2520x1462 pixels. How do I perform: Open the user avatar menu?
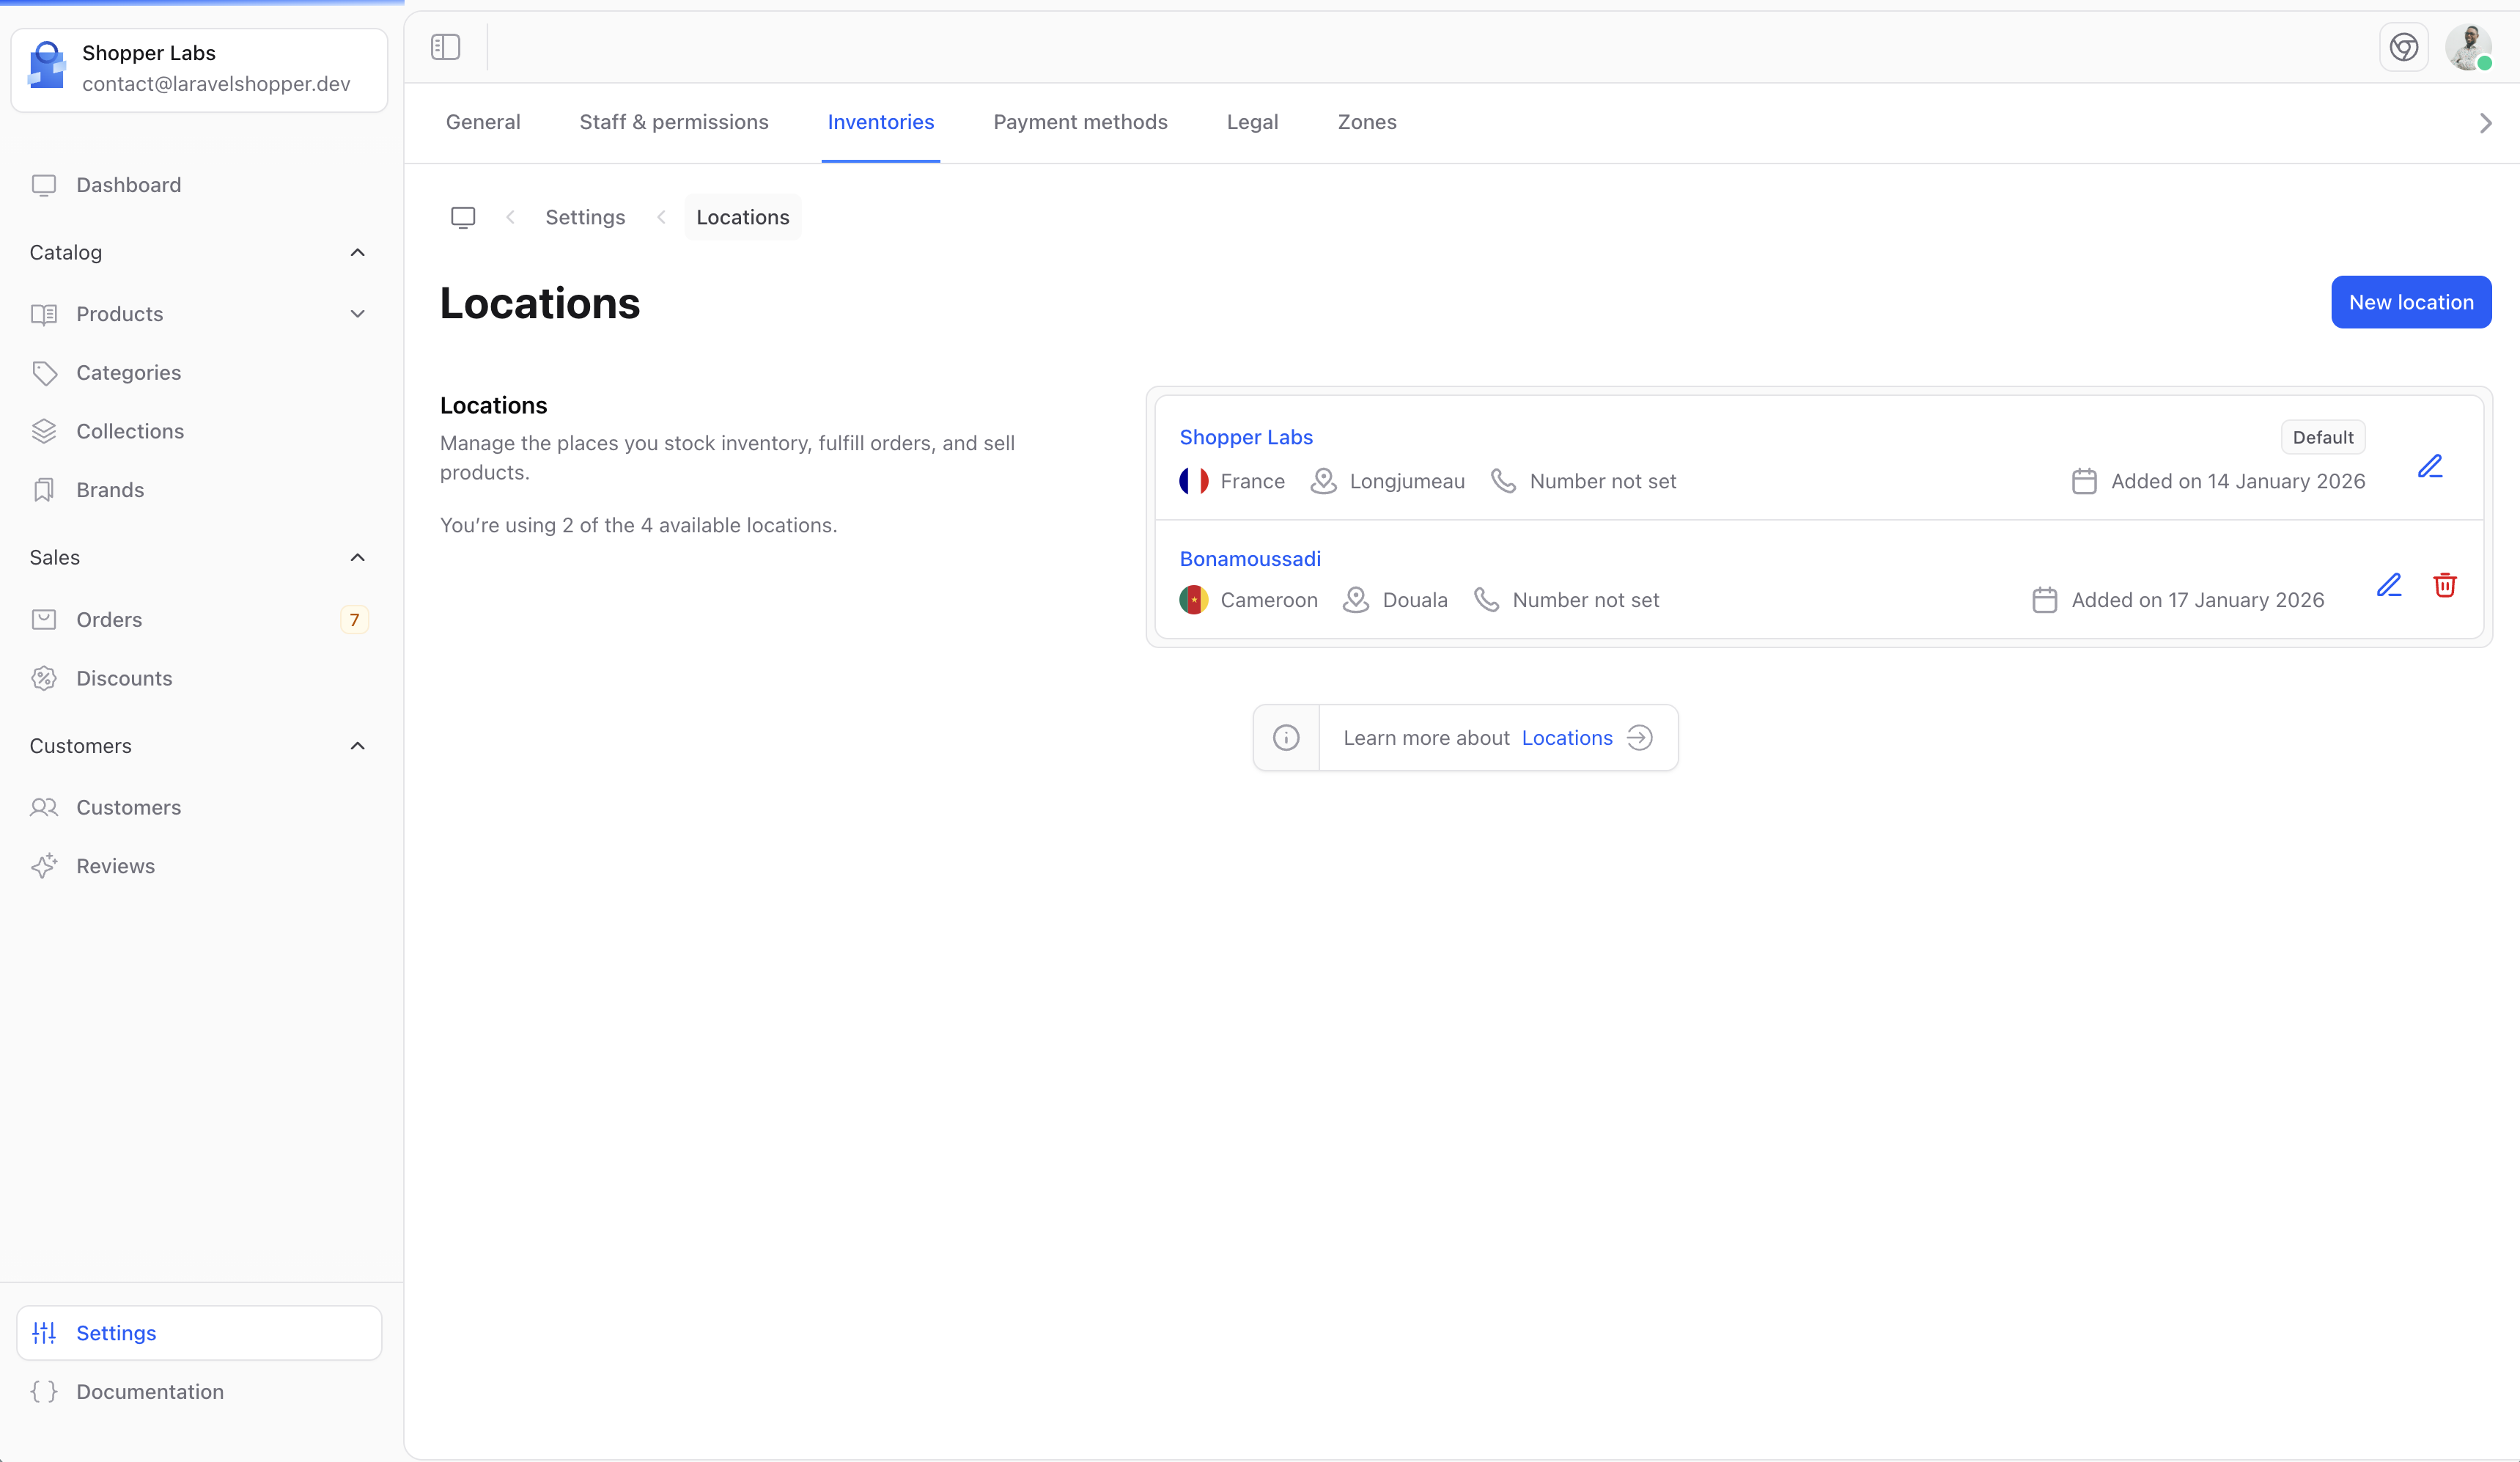2468,47
